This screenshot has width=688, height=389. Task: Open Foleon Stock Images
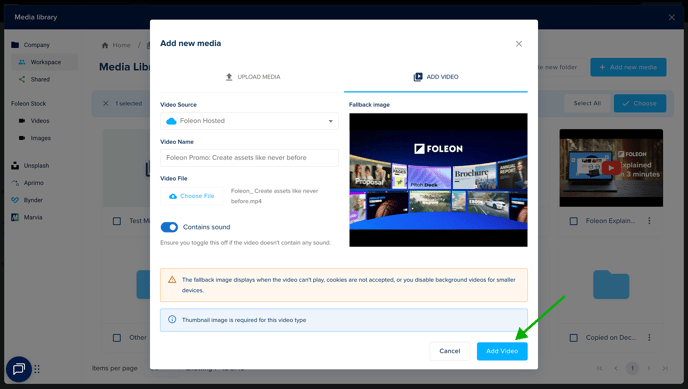[x=35, y=138]
